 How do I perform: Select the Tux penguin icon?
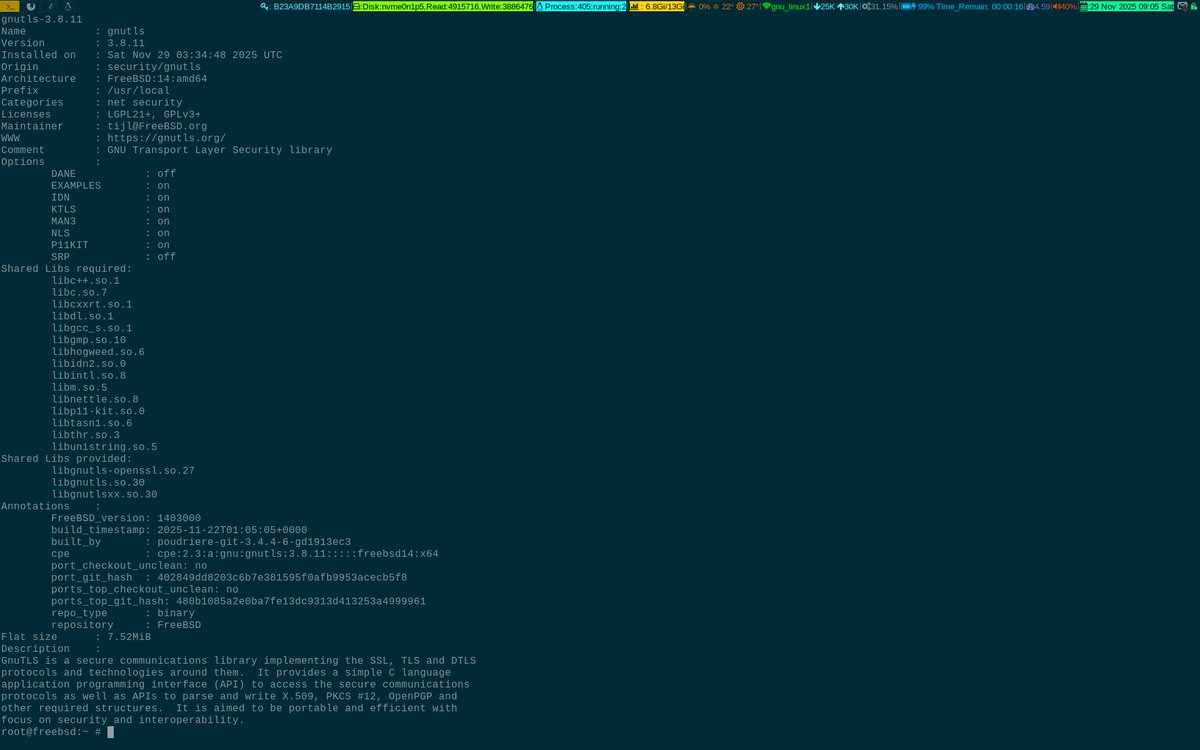pos(66,6)
